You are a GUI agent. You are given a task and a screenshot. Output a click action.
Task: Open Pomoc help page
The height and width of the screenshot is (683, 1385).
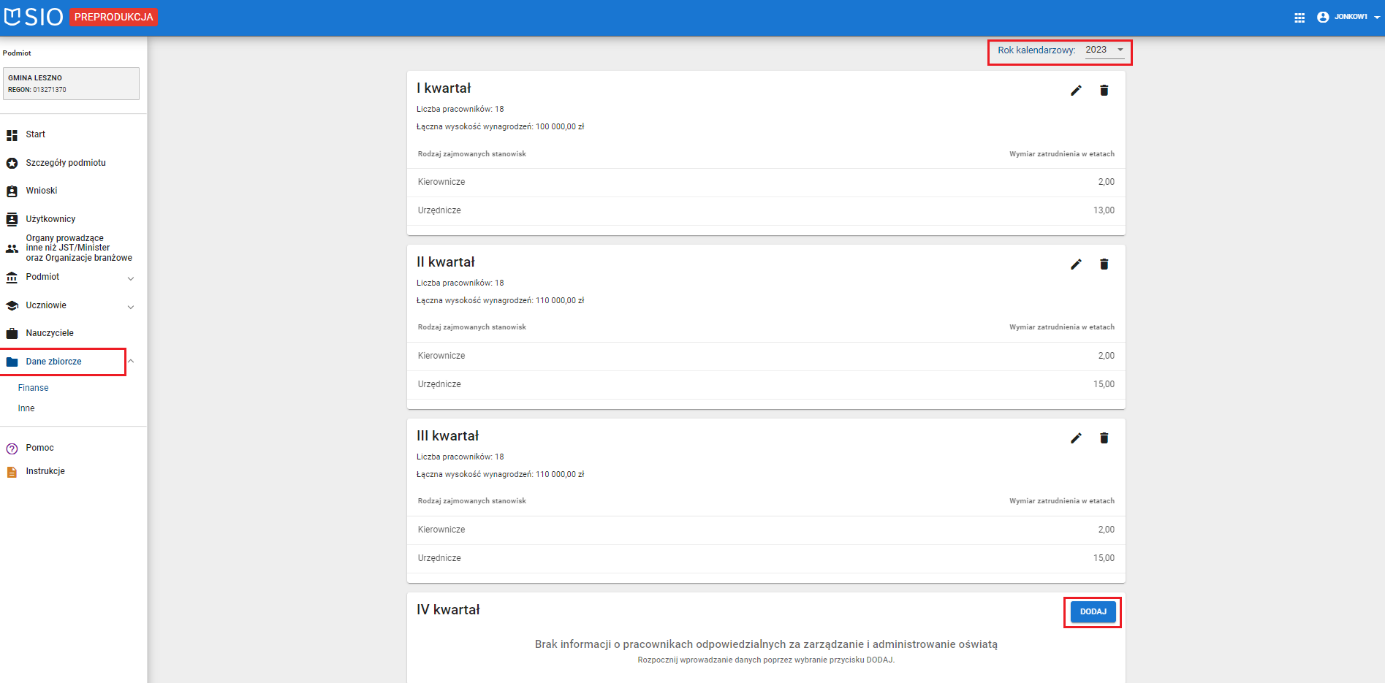(40, 448)
